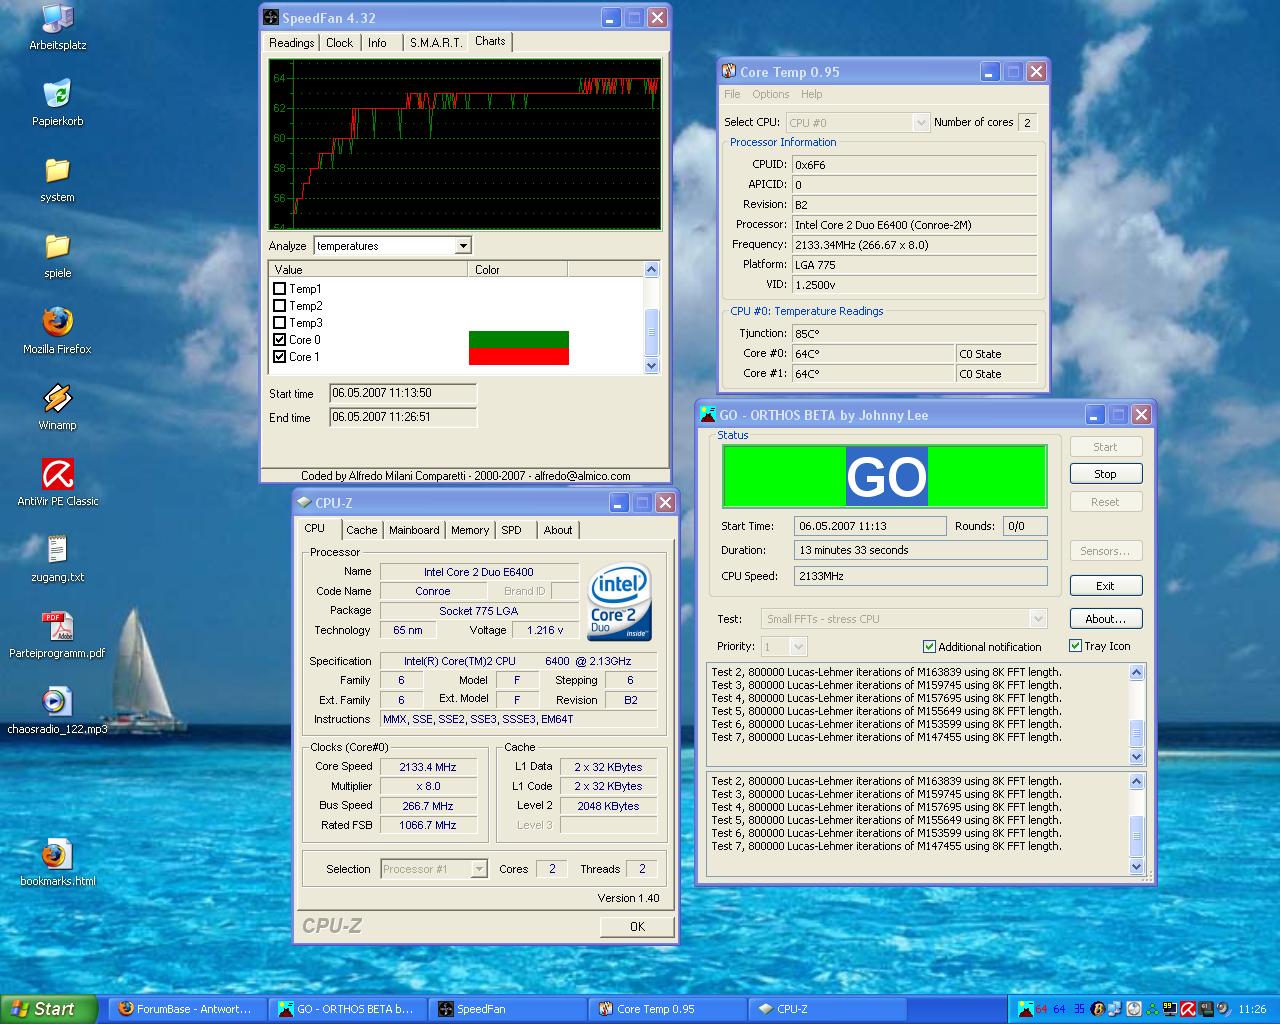Click the monitor 99 tray icon

pyautogui.click(x=1170, y=1009)
